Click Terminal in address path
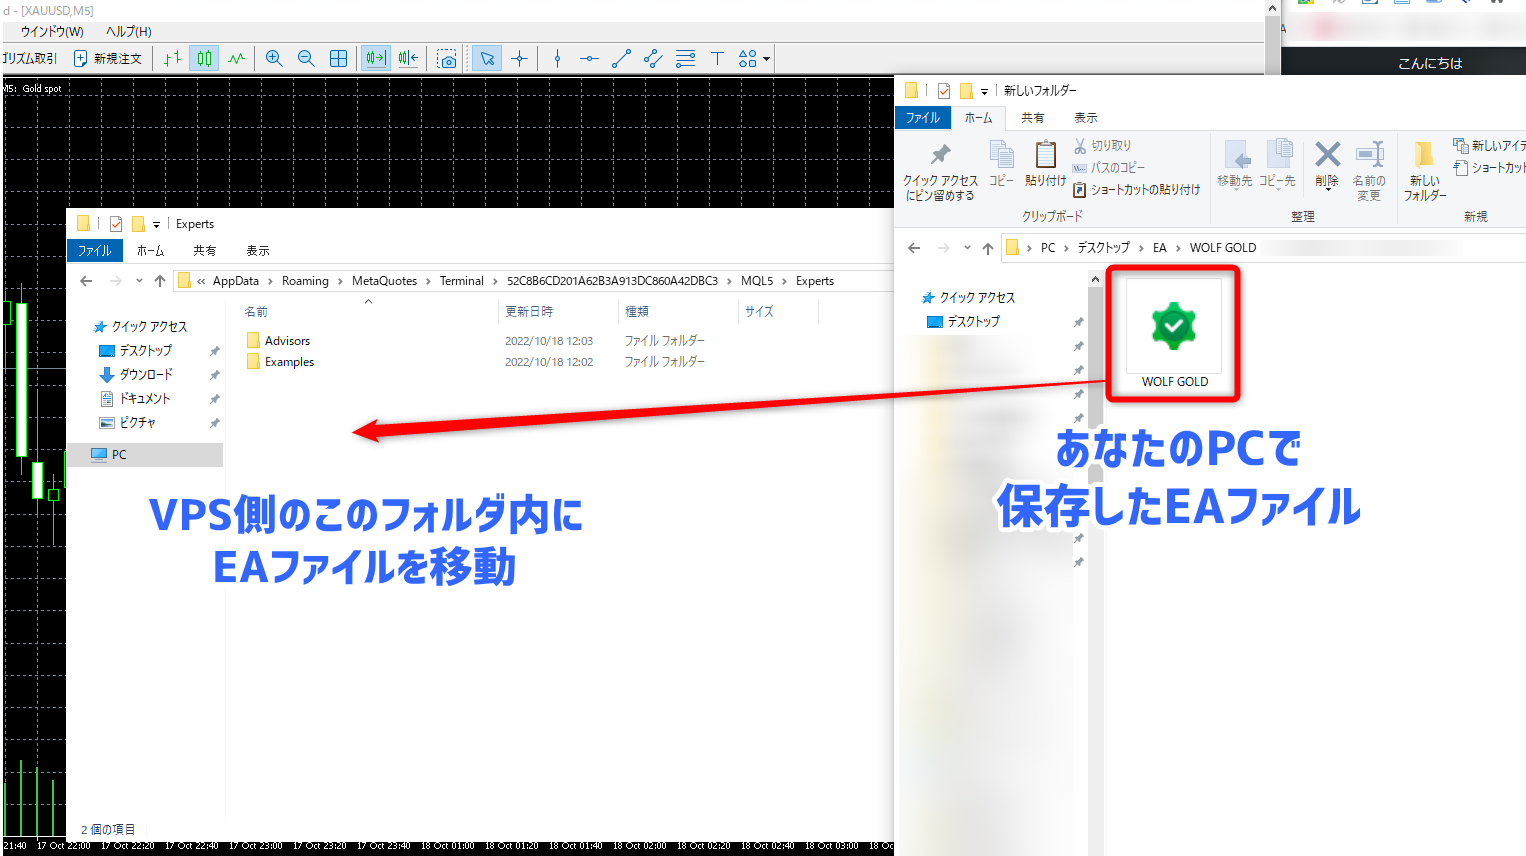The image size is (1526, 856). click(x=462, y=281)
